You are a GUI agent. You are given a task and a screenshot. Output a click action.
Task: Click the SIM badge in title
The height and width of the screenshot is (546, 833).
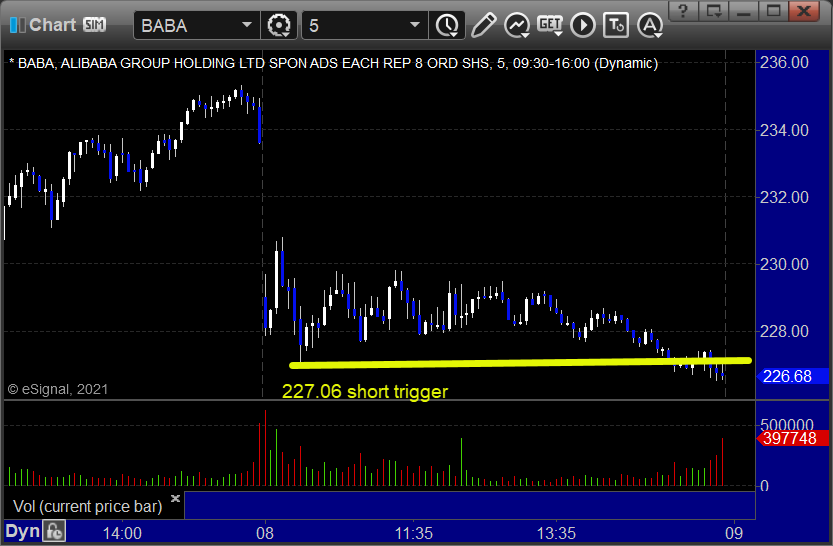coord(95,24)
